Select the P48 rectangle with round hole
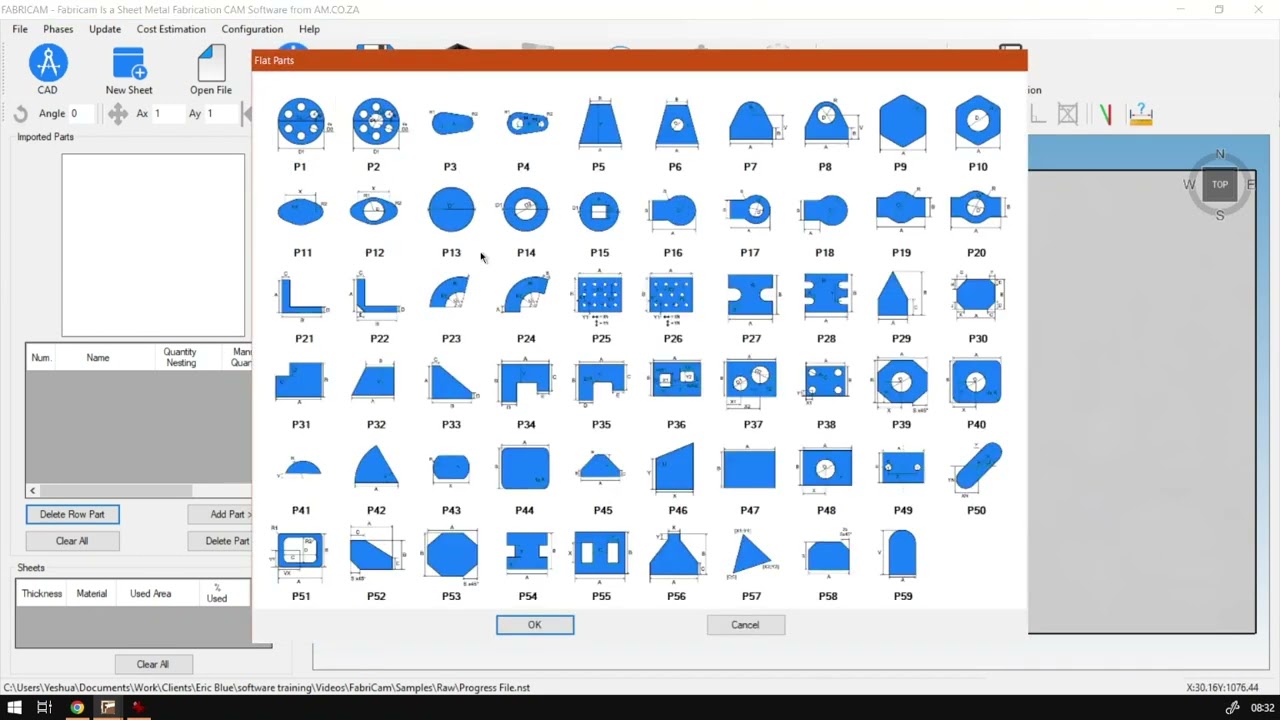The height and width of the screenshot is (720, 1280). click(826, 468)
